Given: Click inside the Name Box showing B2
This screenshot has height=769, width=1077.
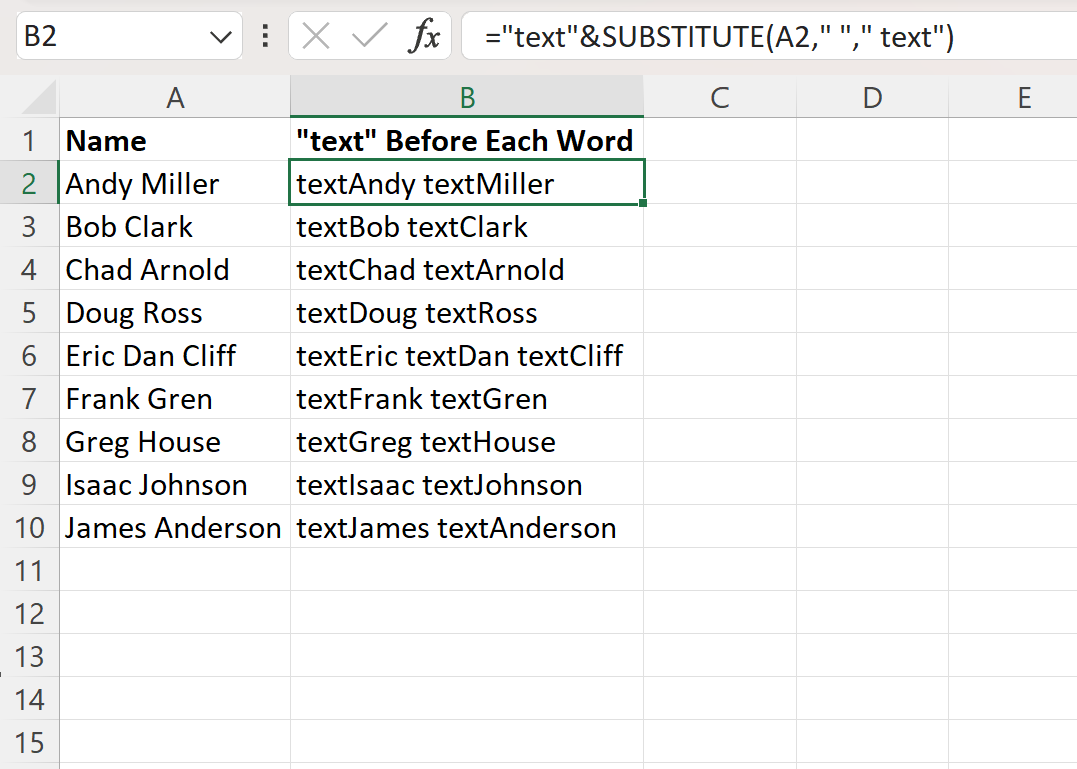Looking at the screenshot, I should pyautogui.click(x=110, y=37).
